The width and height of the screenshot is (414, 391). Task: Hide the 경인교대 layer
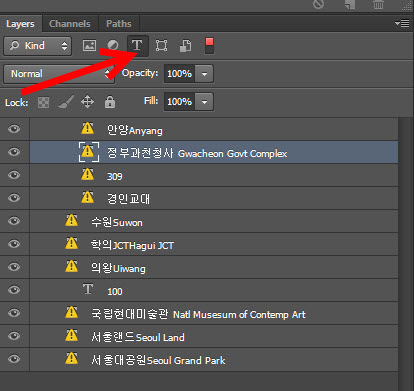click(14, 198)
